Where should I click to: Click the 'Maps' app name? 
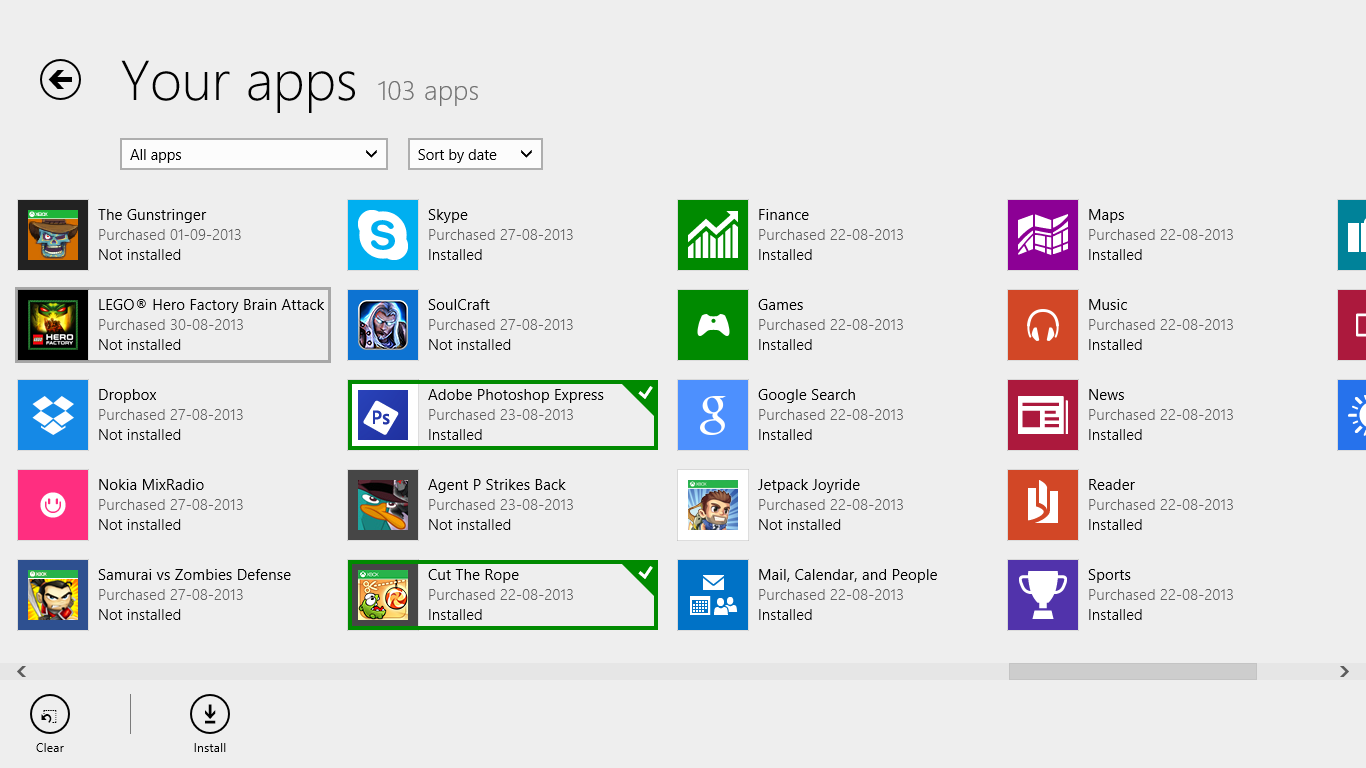[1106, 215]
